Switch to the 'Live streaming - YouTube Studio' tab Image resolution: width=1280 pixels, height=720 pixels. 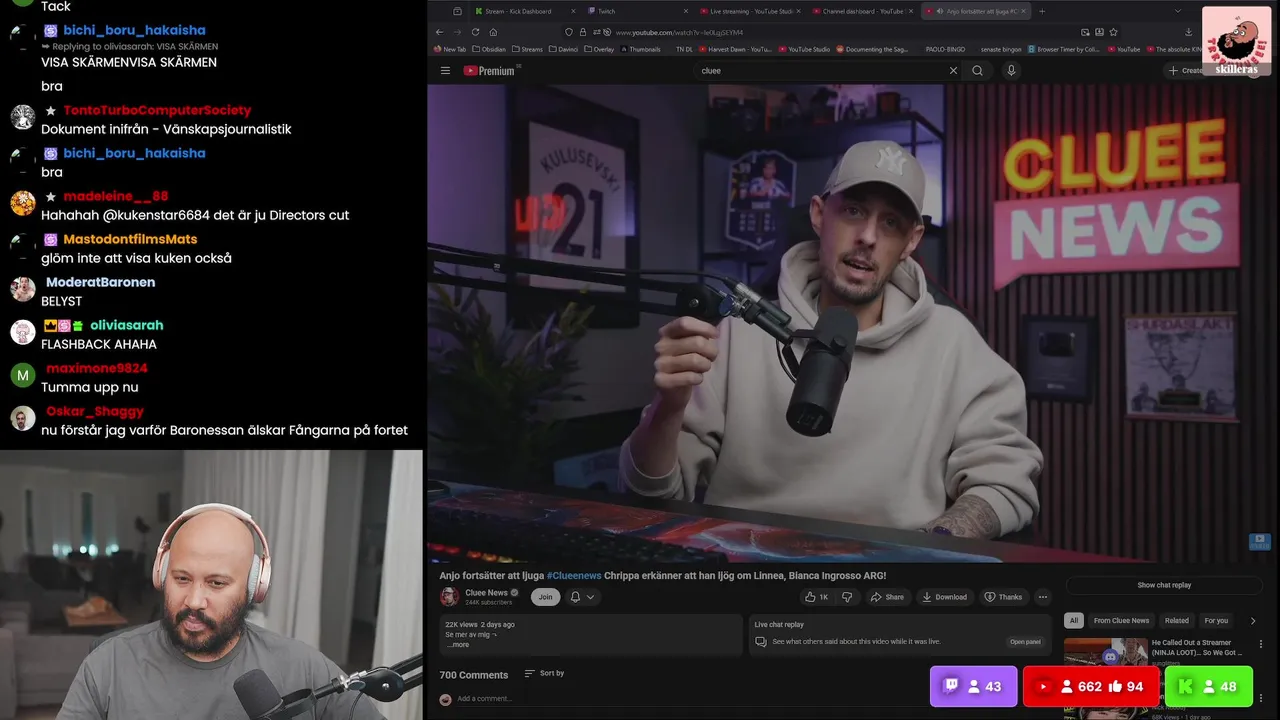click(x=750, y=11)
